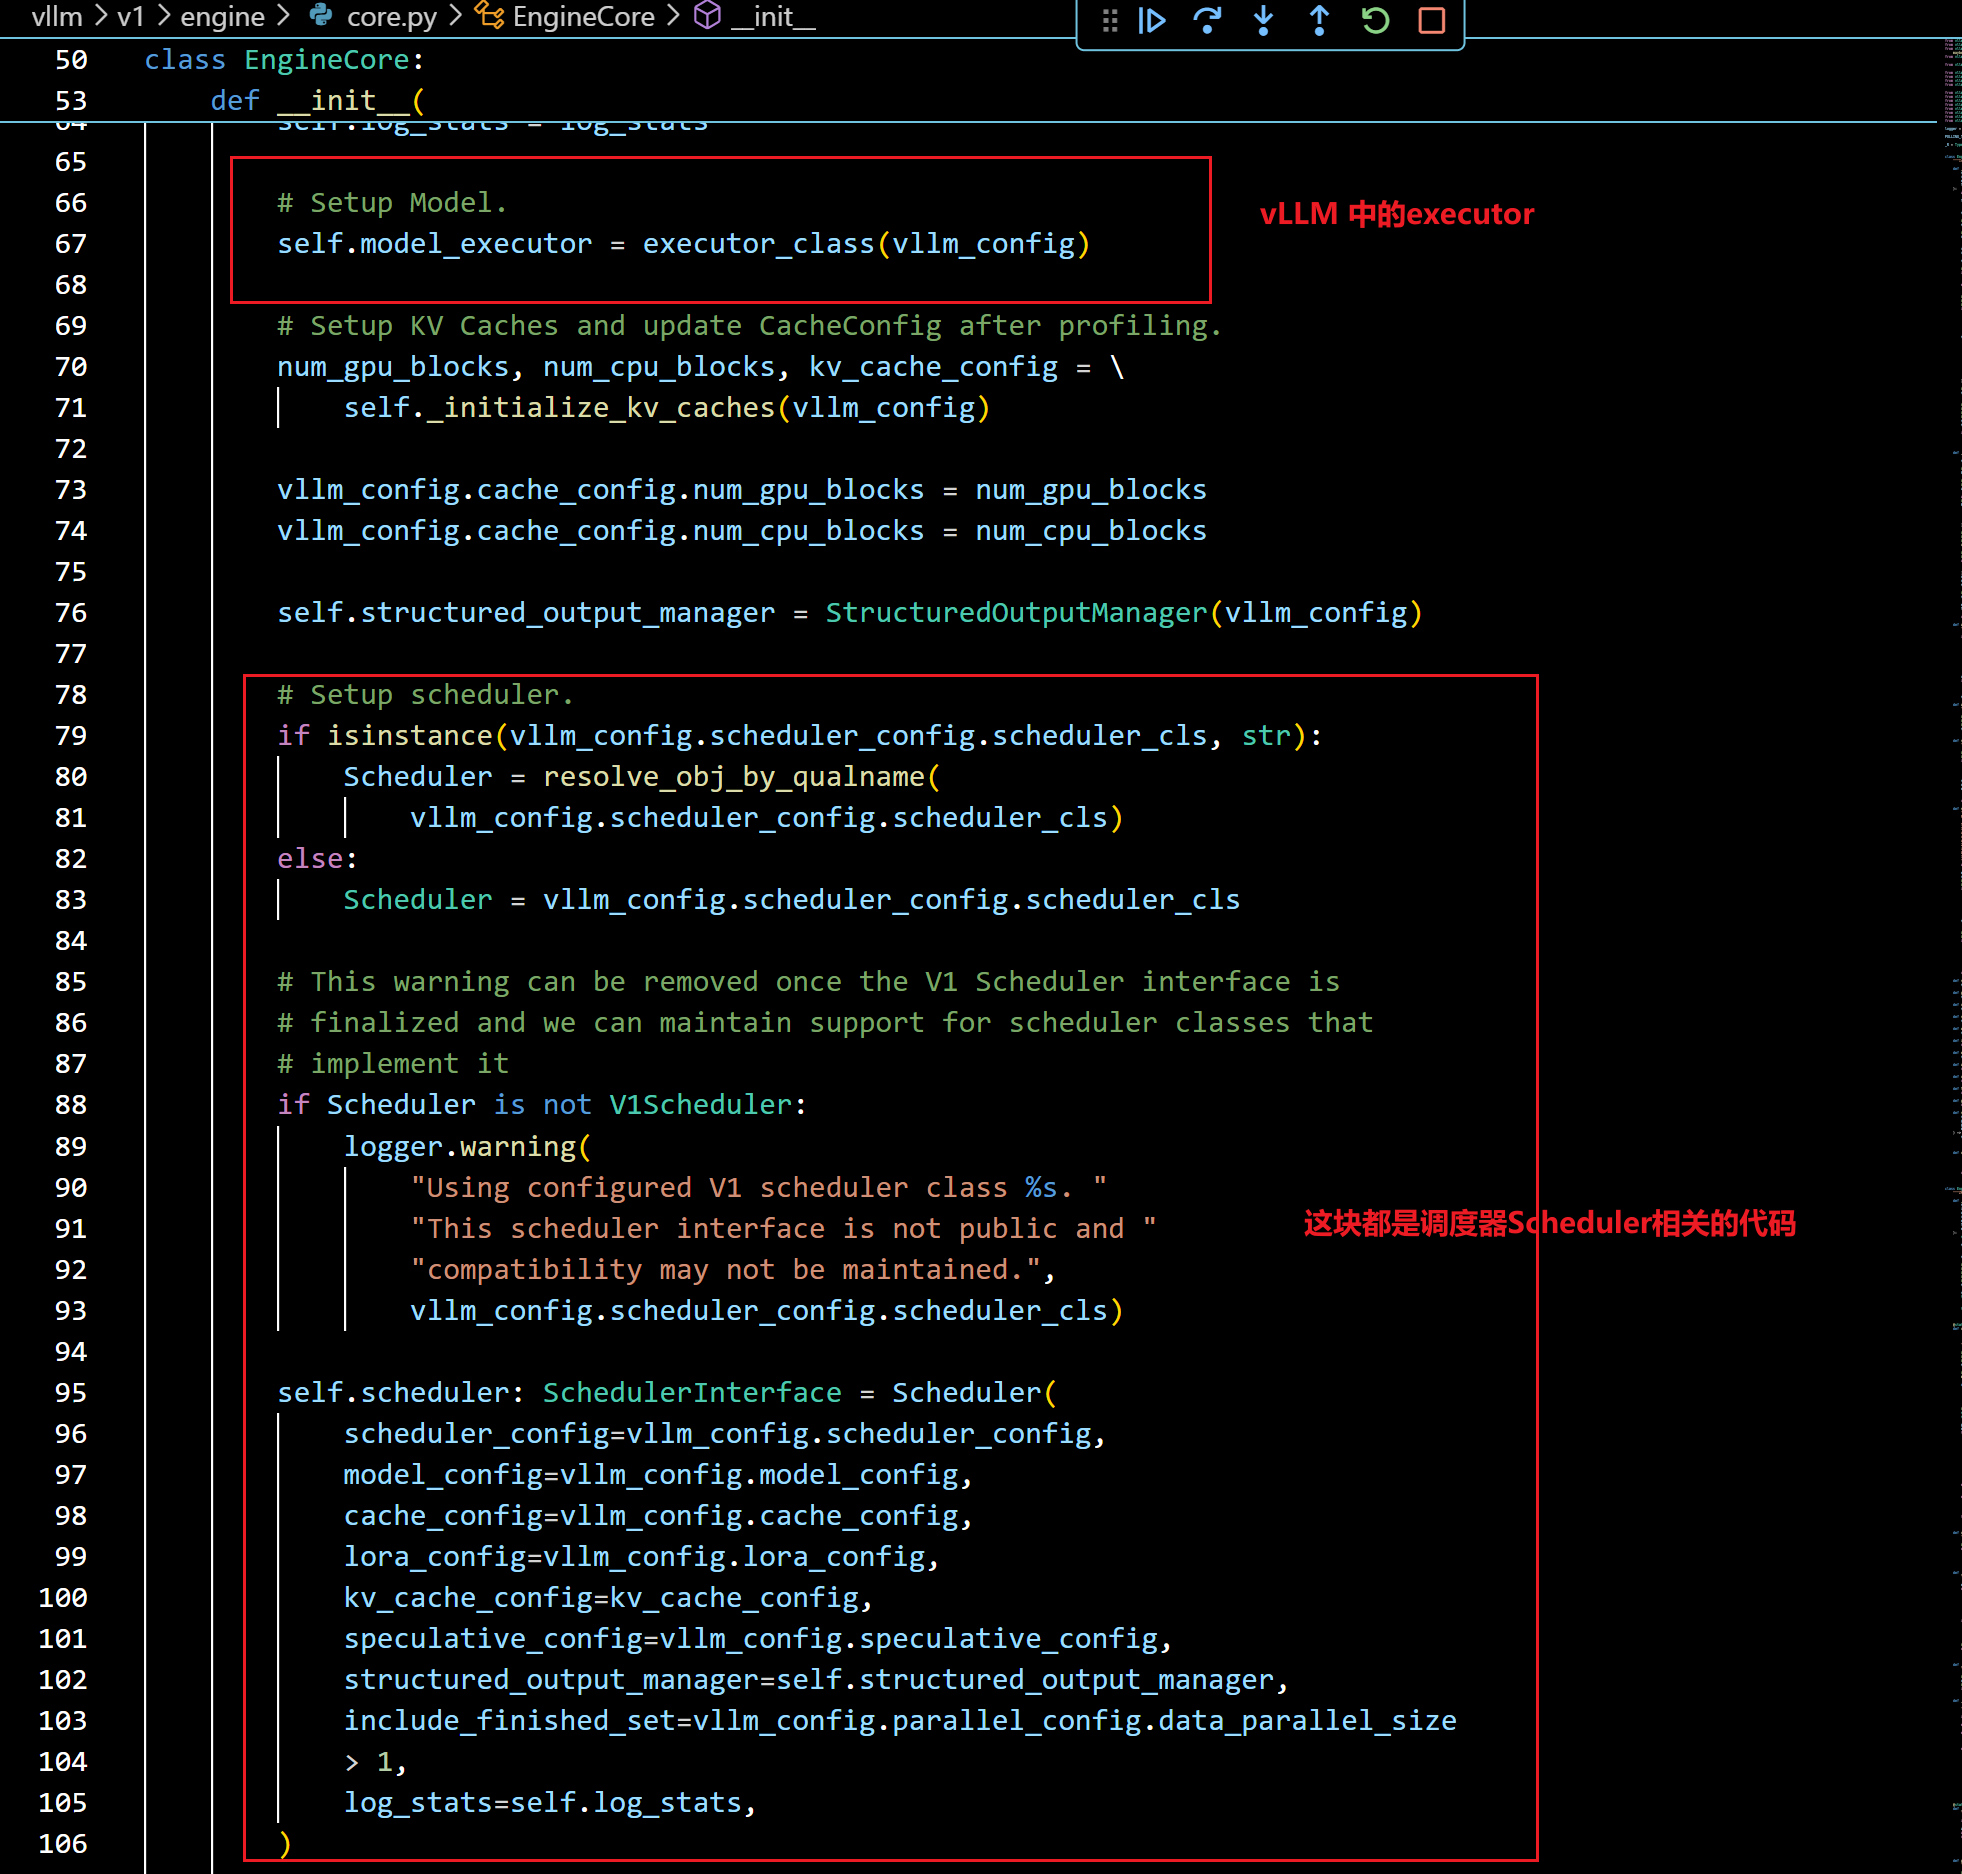Open the core.py breadcrumb dropdown

[391, 16]
